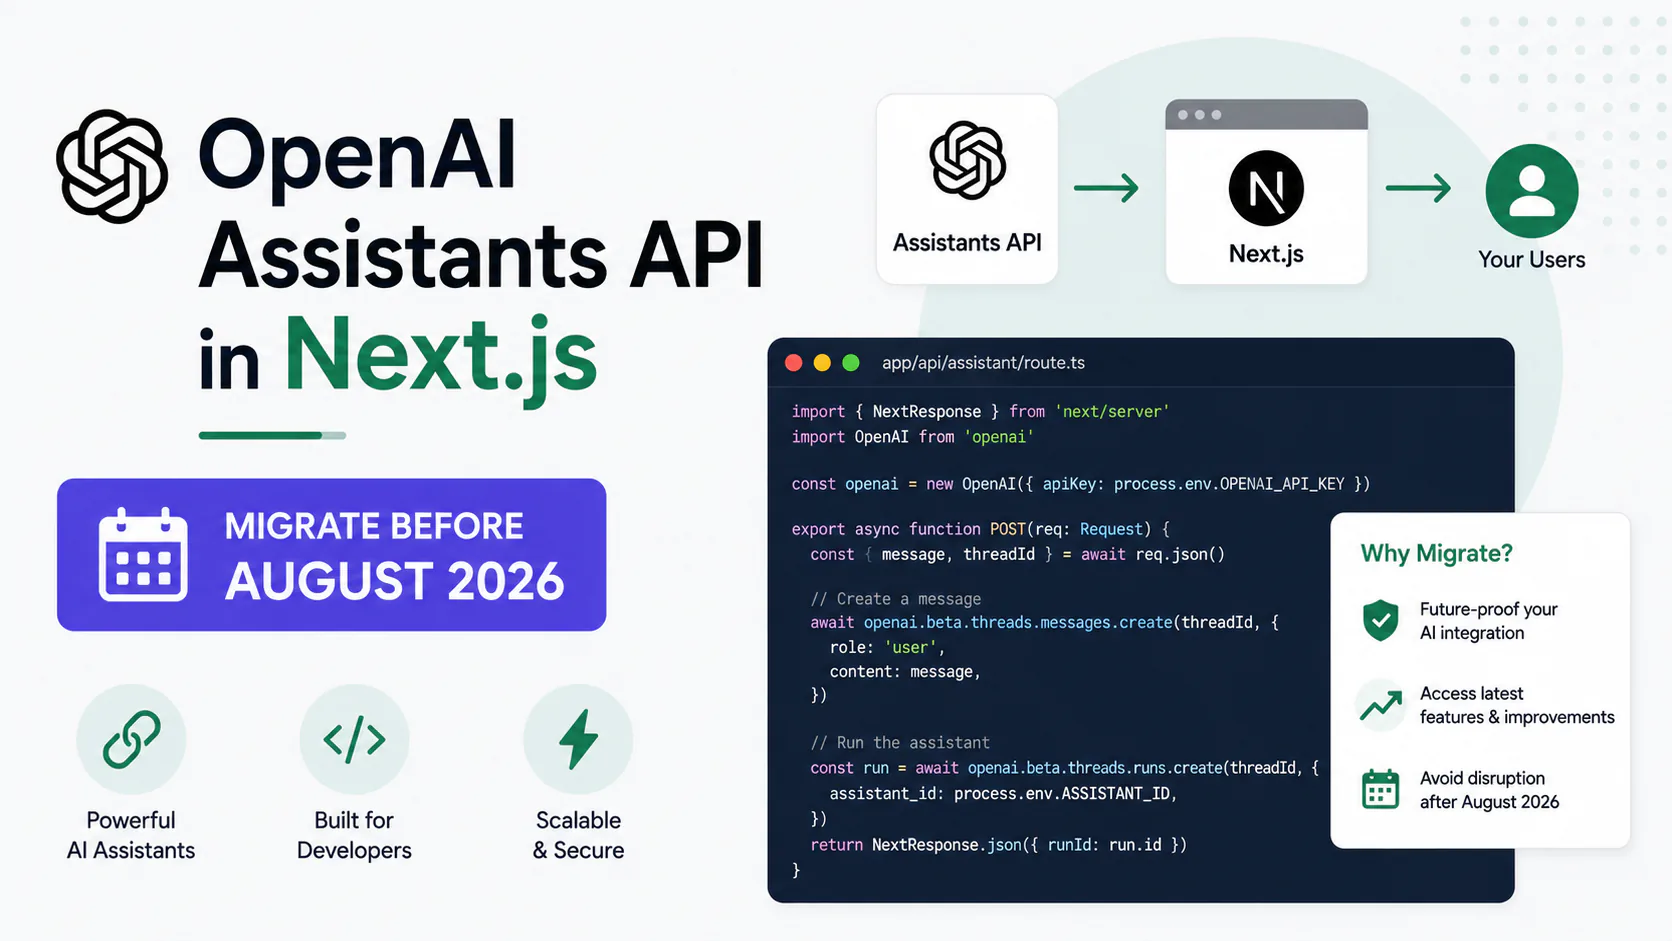Click the code brackets icon above Built for Developers
1672x941 pixels.
(354, 739)
